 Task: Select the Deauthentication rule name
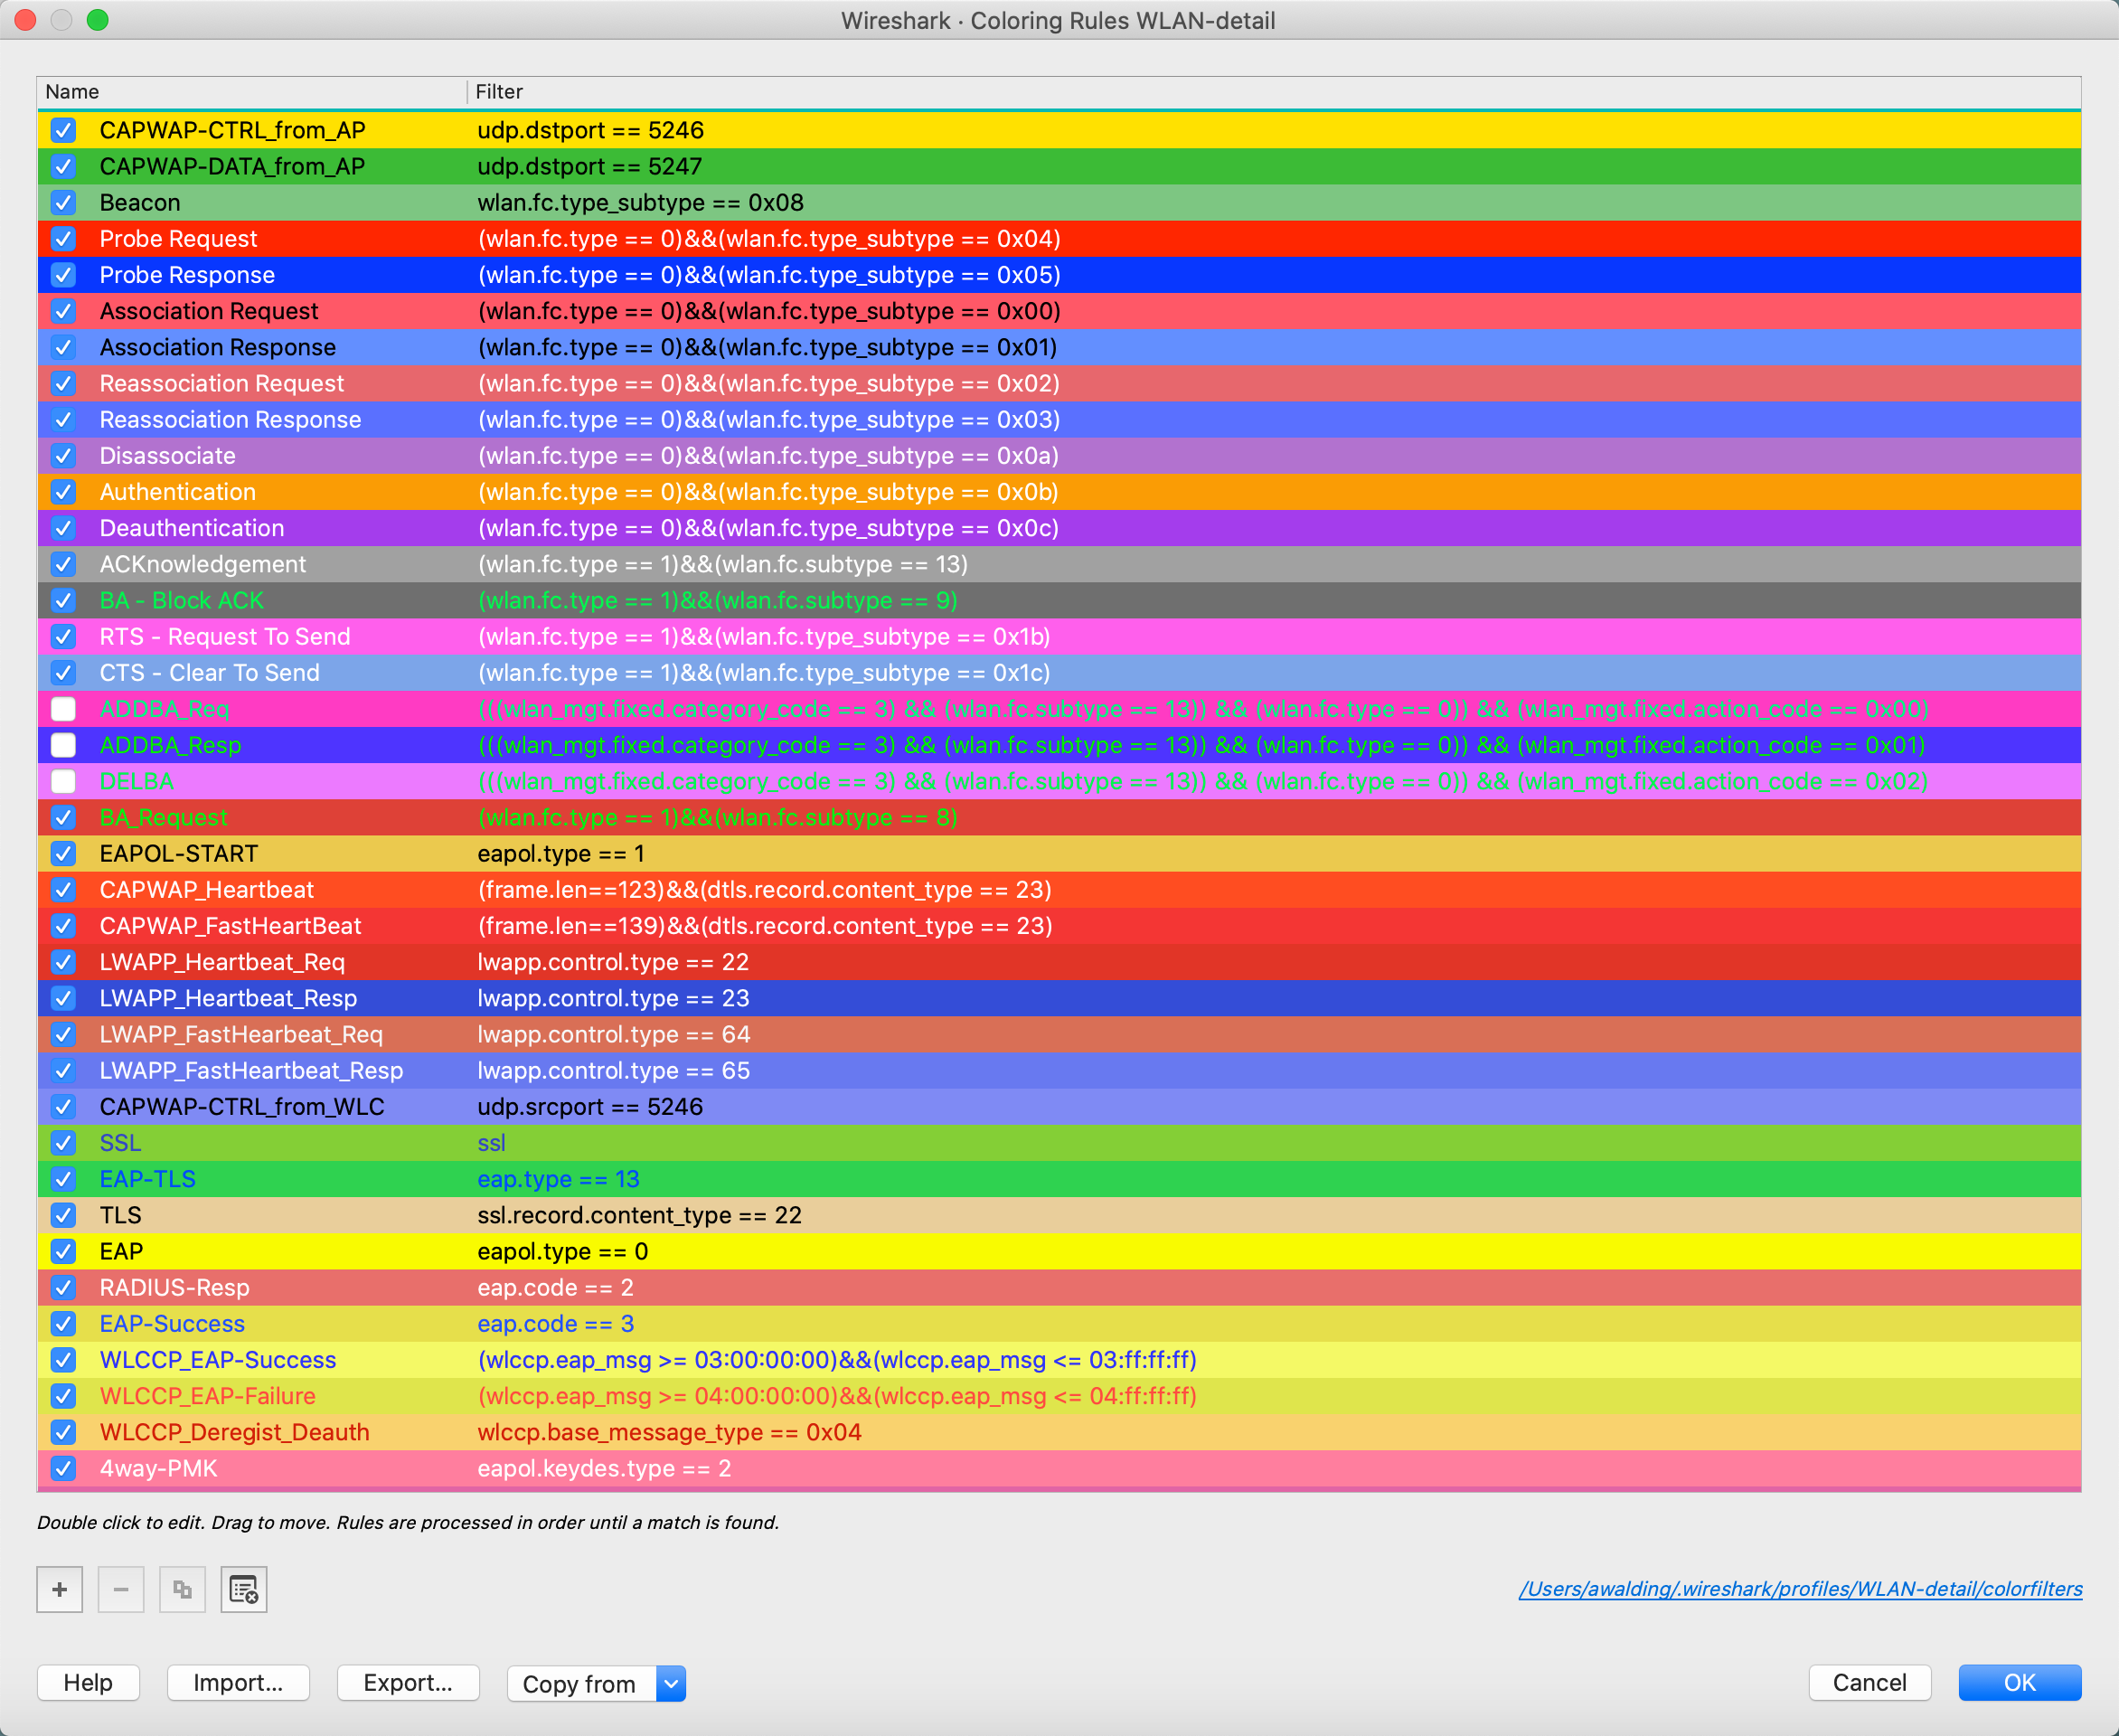192,528
